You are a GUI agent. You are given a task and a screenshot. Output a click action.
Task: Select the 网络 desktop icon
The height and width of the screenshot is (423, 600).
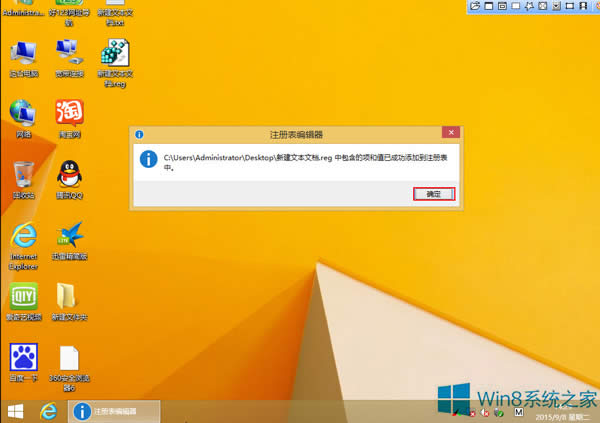(24, 119)
